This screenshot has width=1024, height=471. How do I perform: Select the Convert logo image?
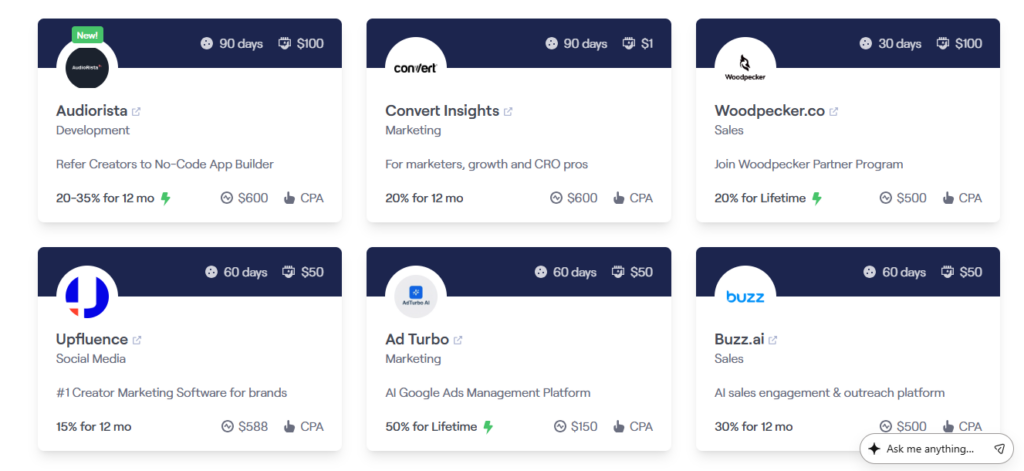pyautogui.click(x=415, y=68)
